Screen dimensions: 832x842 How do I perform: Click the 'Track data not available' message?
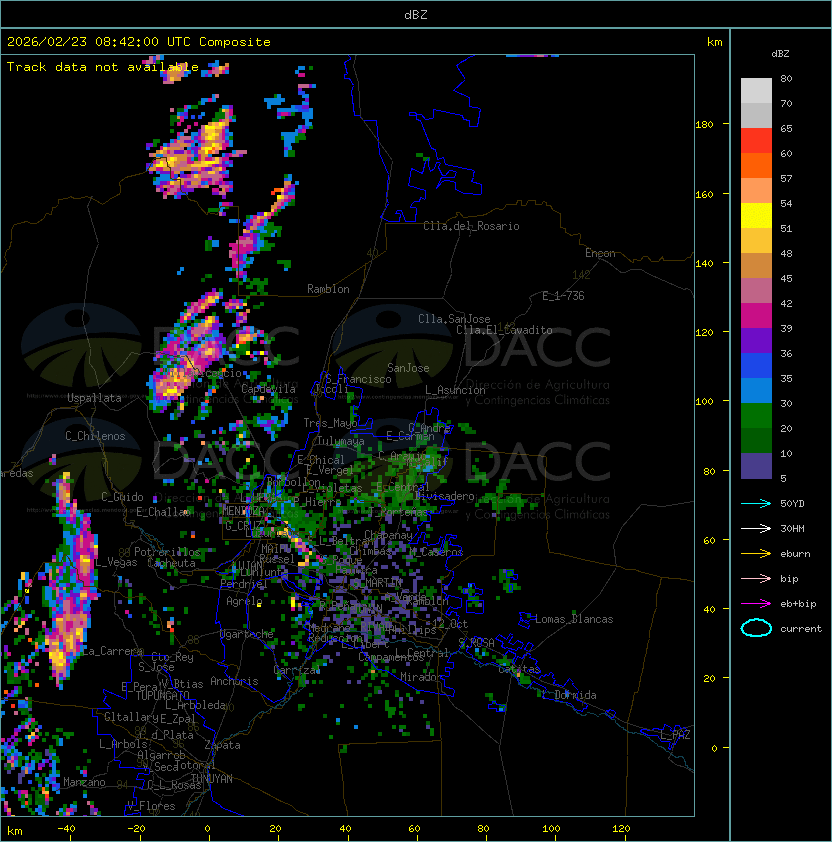pyautogui.click(x=103, y=67)
